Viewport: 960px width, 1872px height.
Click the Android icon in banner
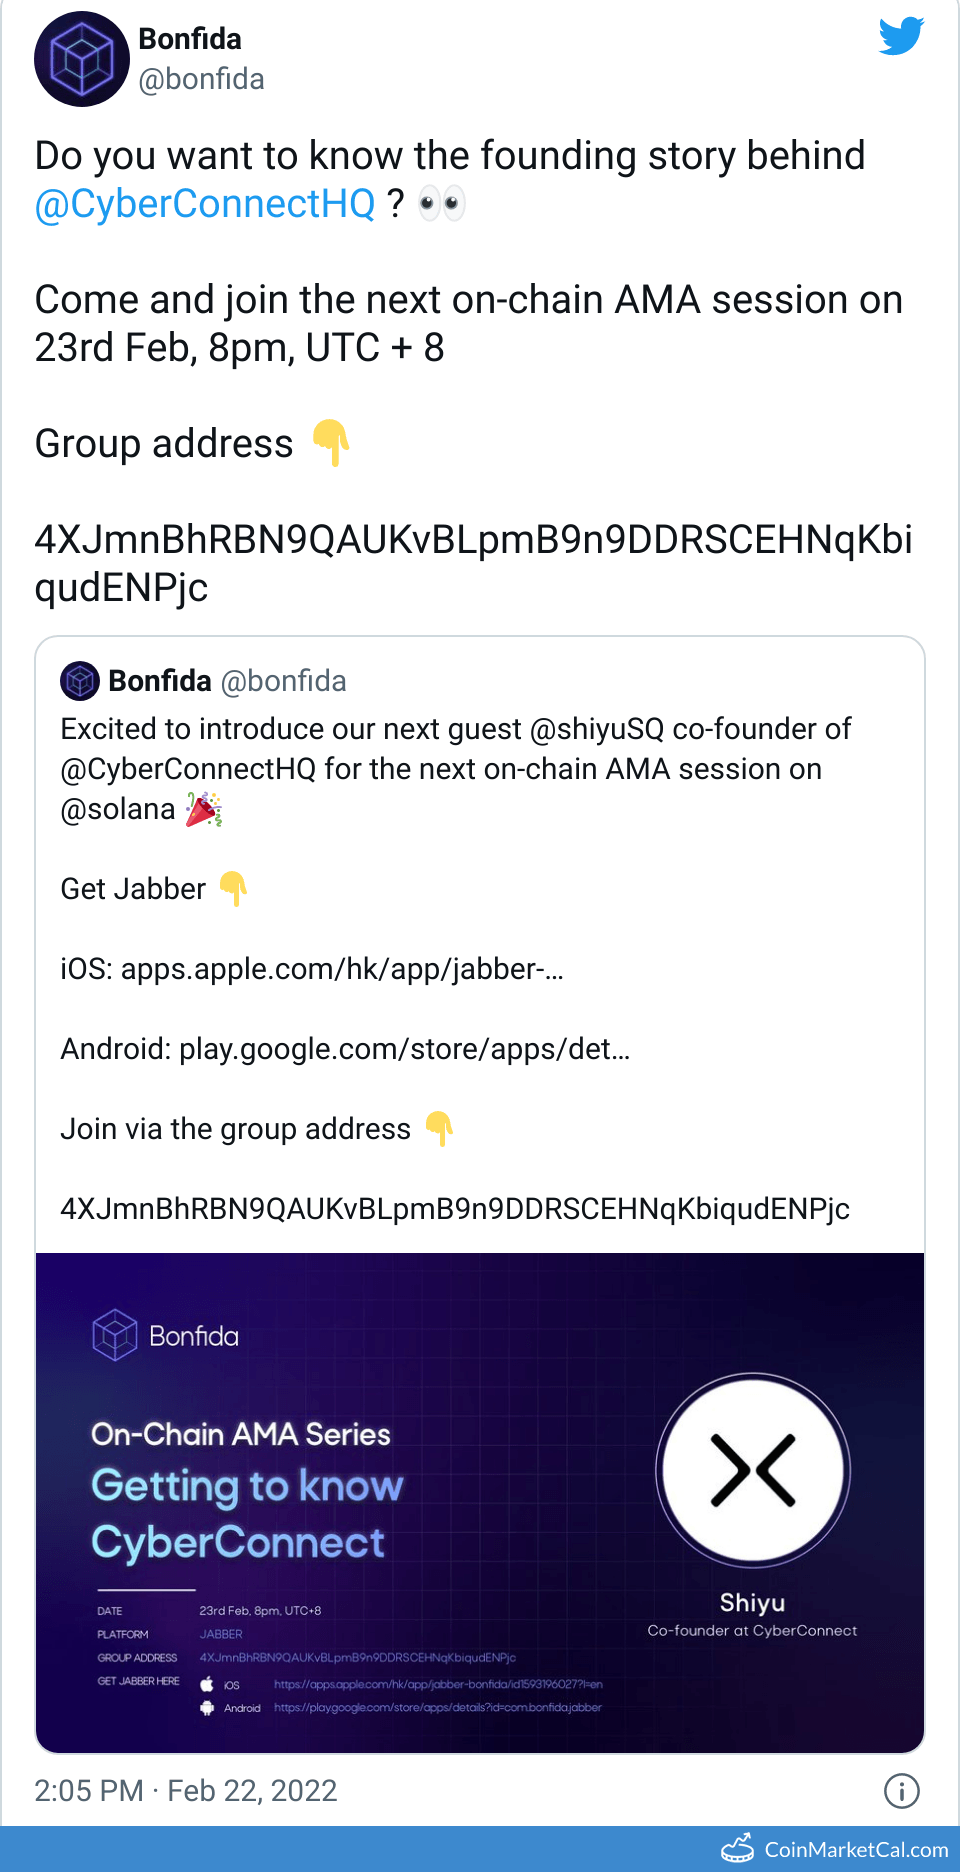click(x=207, y=1708)
